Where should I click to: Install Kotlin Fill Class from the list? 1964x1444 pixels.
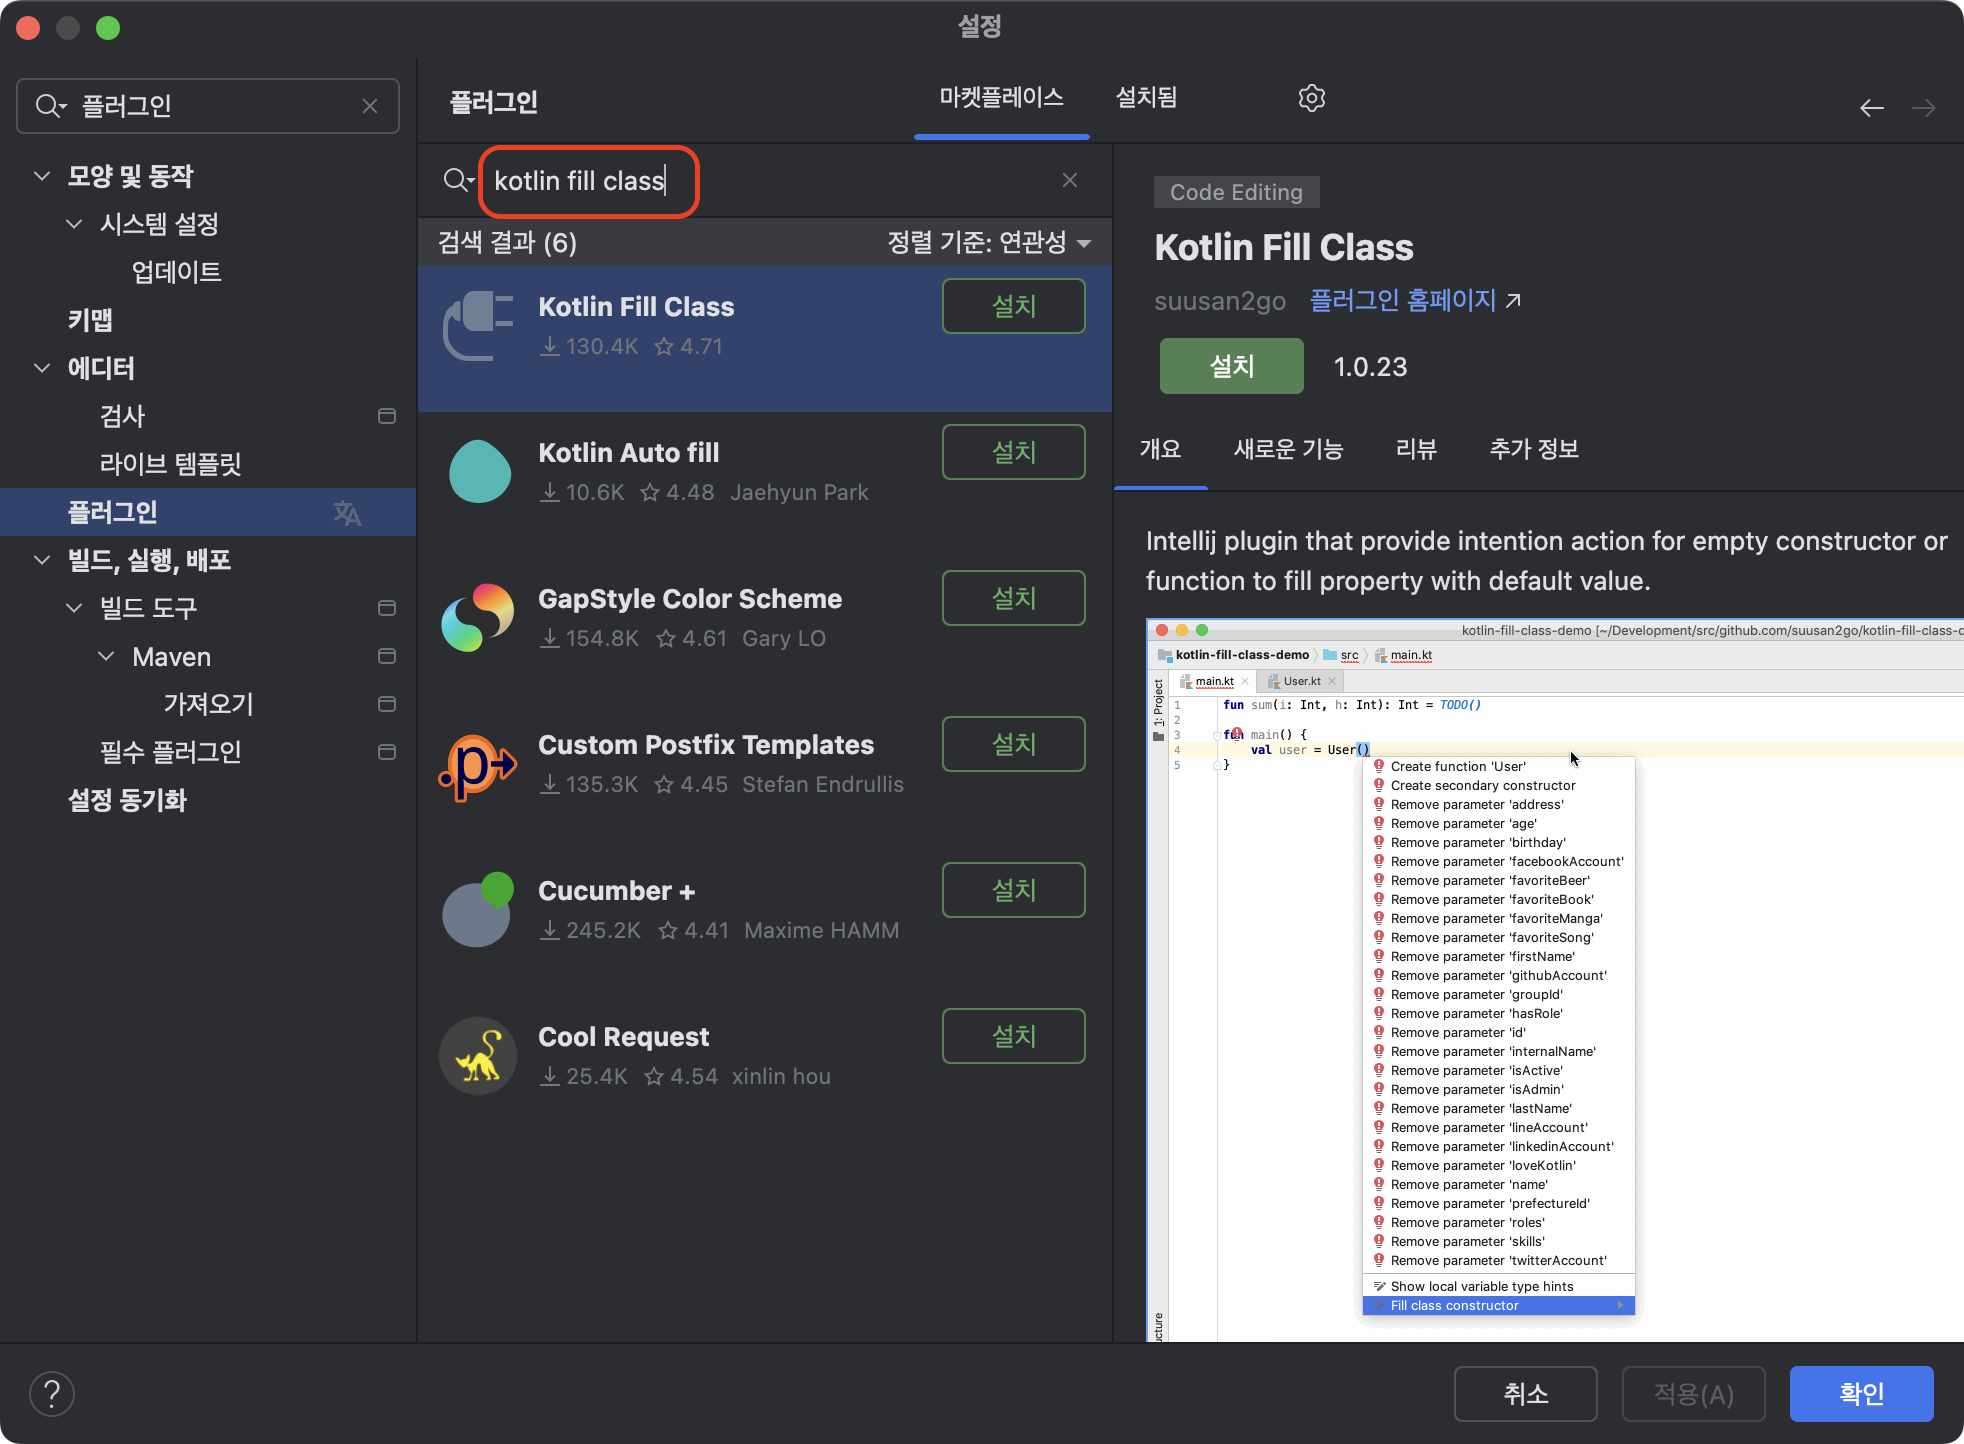[x=1013, y=306]
